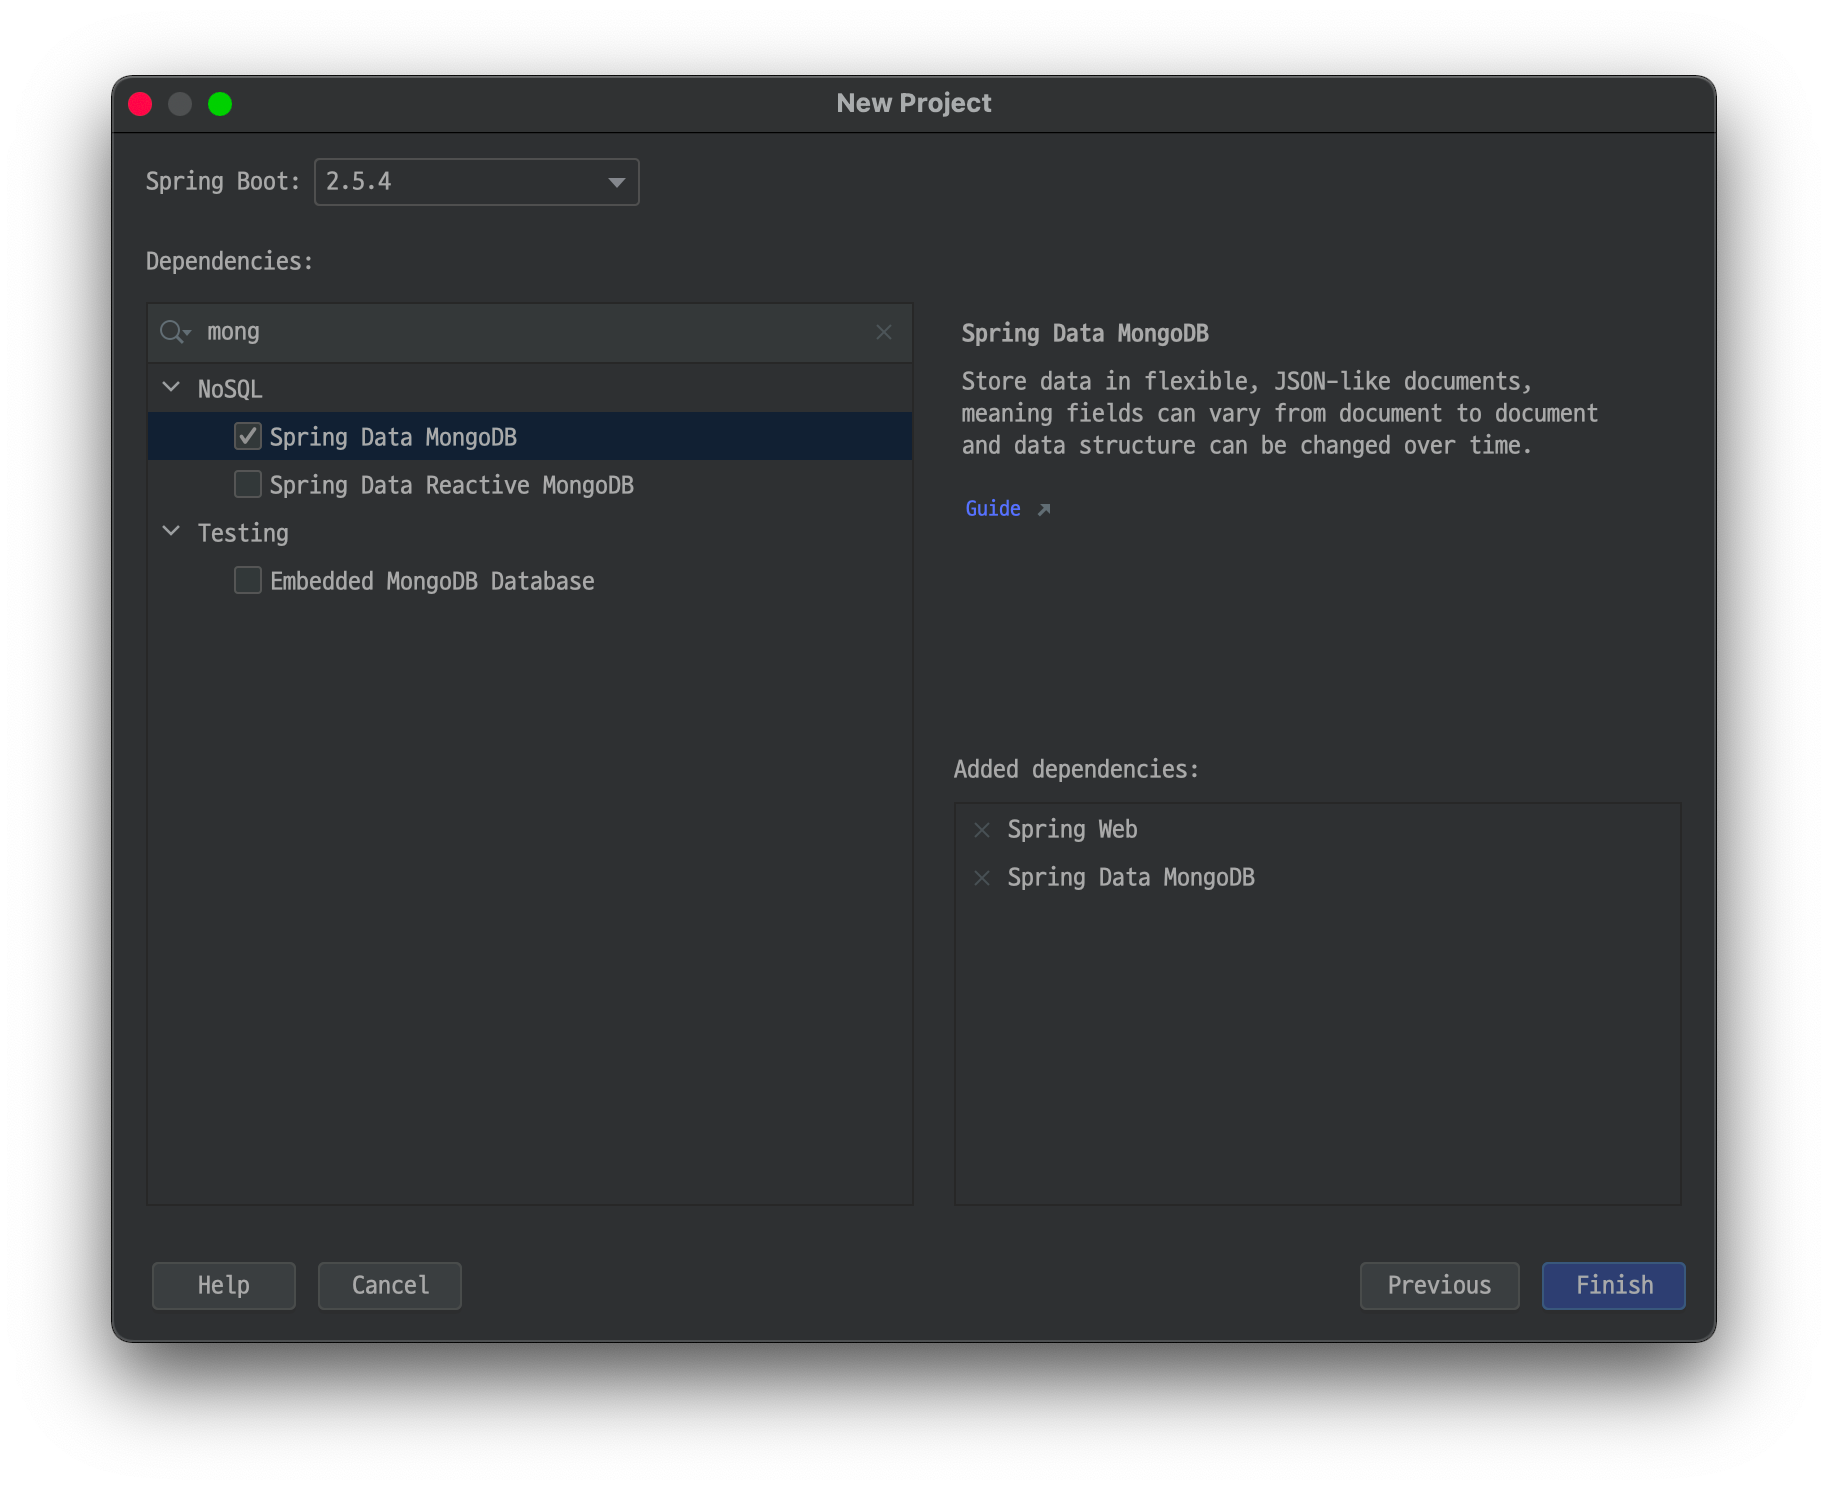Image resolution: width=1828 pixels, height=1490 pixels.
Task: Select the Spring Data Reactive MongoDB row label
Action: [x=452, y=486]
